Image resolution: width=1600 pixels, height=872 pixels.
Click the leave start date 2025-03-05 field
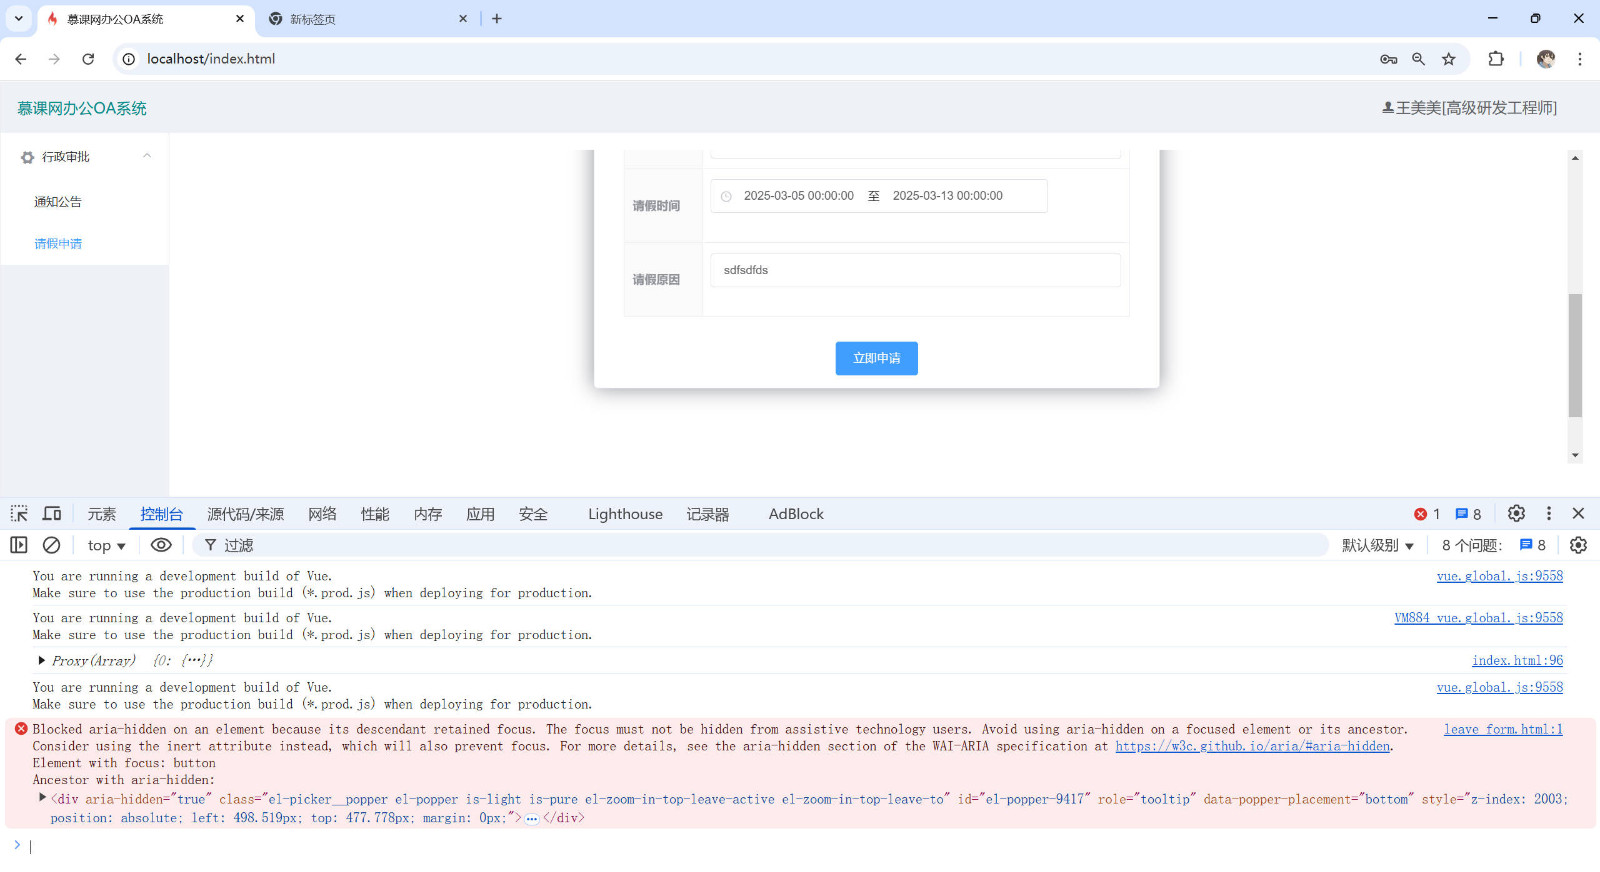798,196
